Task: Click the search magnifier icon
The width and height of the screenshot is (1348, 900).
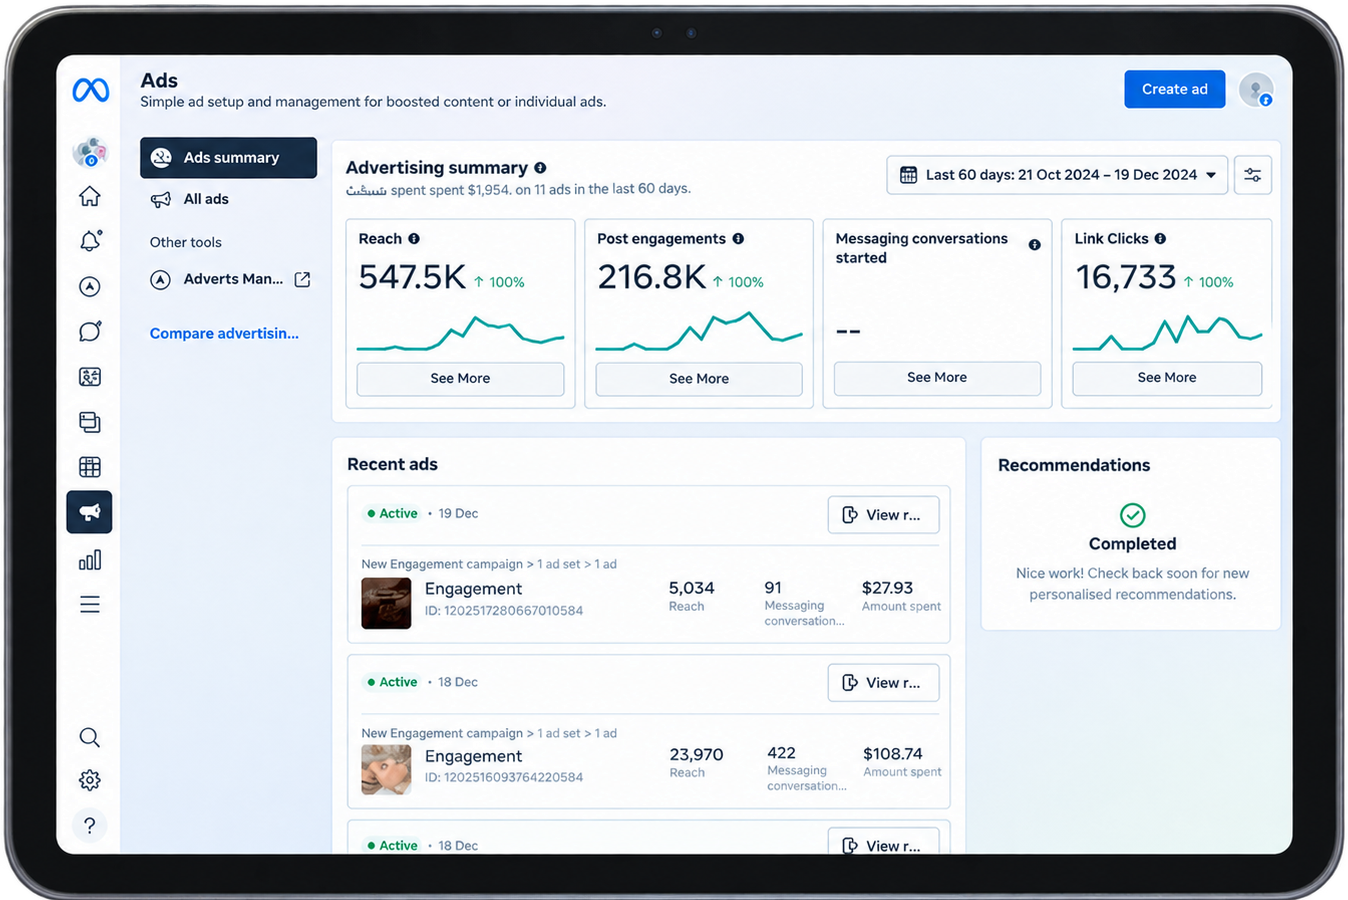Action: click(x=90, y=738)
